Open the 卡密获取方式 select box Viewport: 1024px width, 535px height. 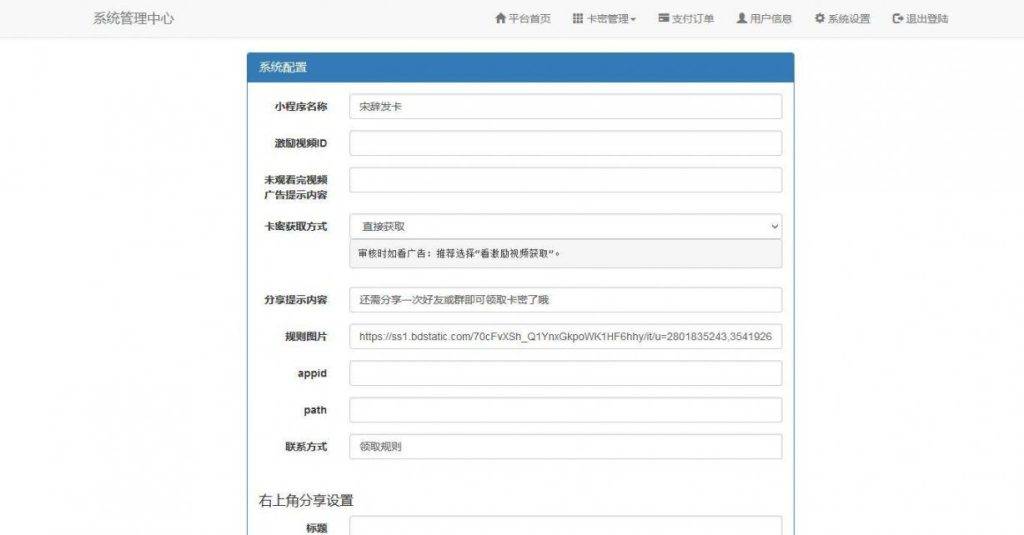point(566,226)
